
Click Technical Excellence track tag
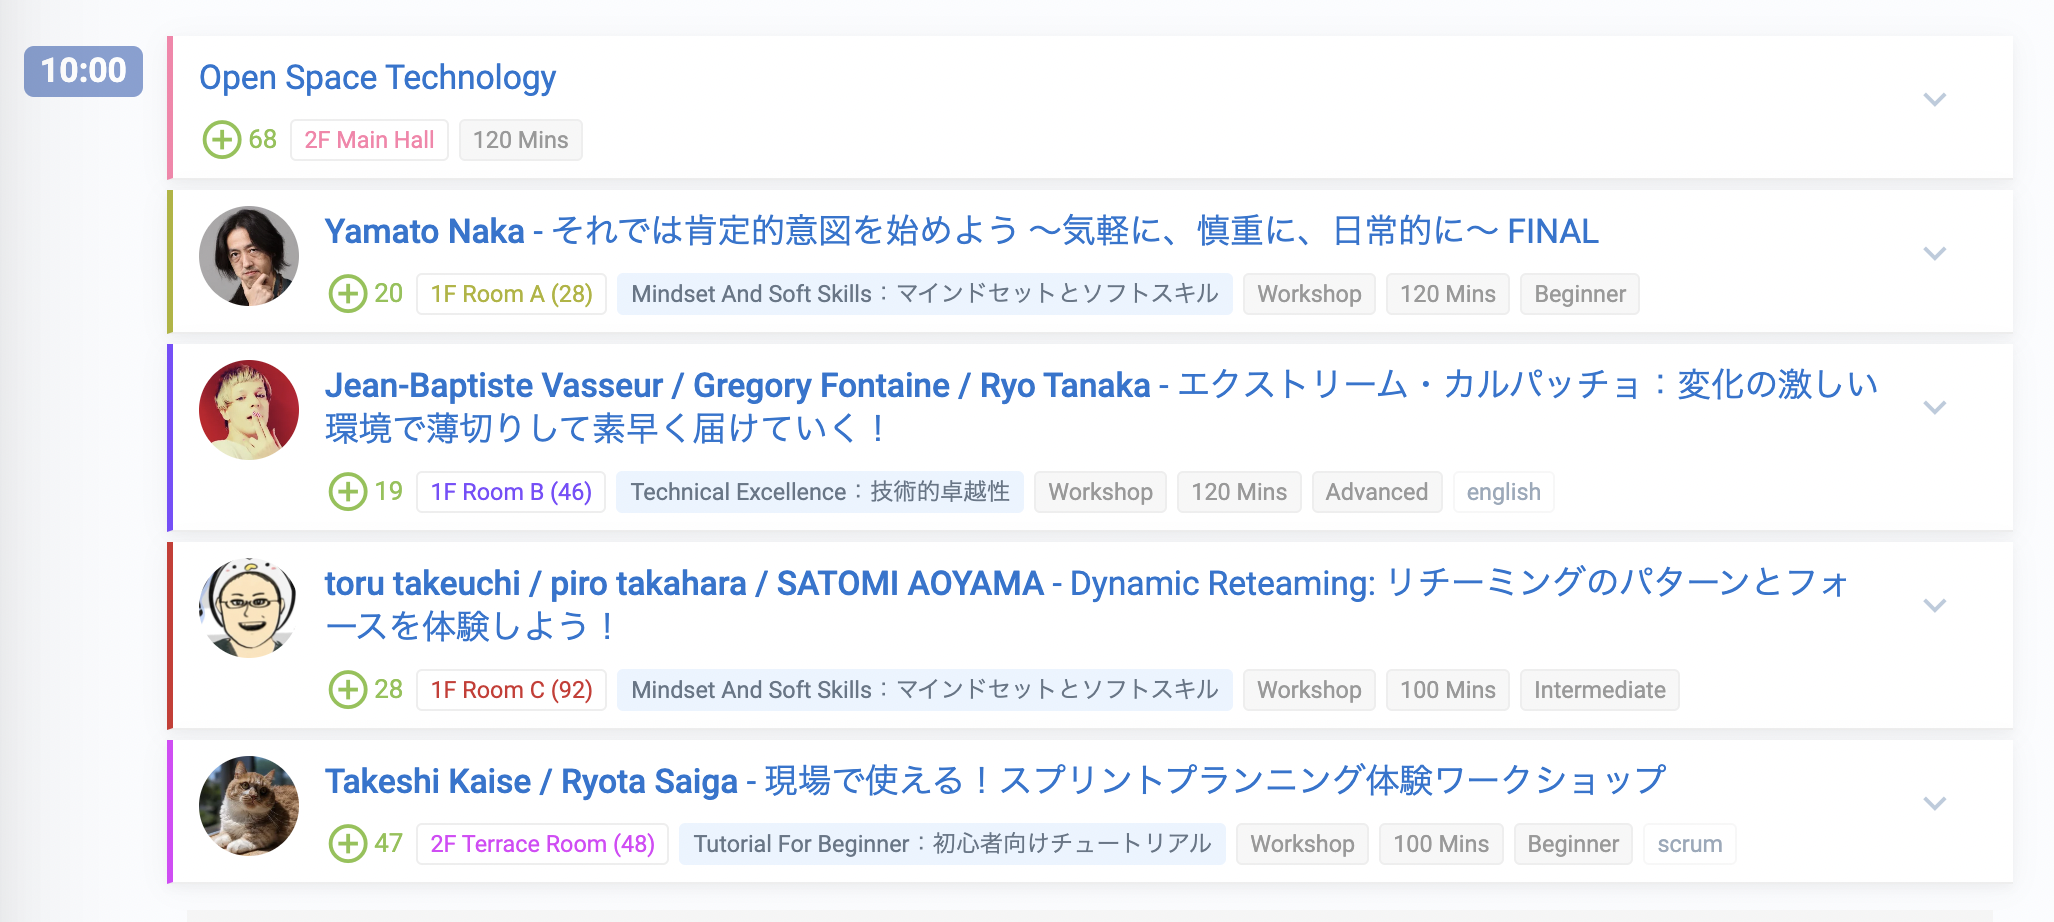click(819, 492)
